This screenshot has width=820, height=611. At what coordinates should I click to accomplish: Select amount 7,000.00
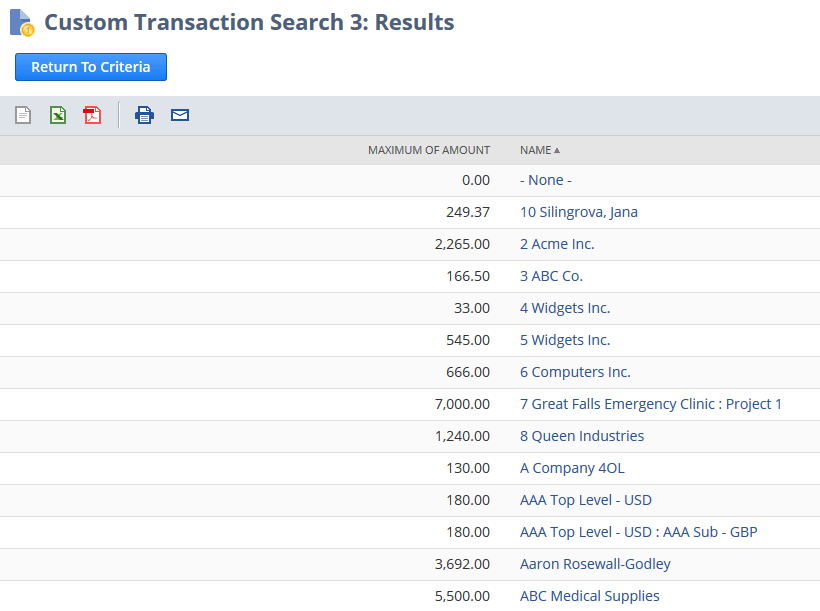coord(462,404)
